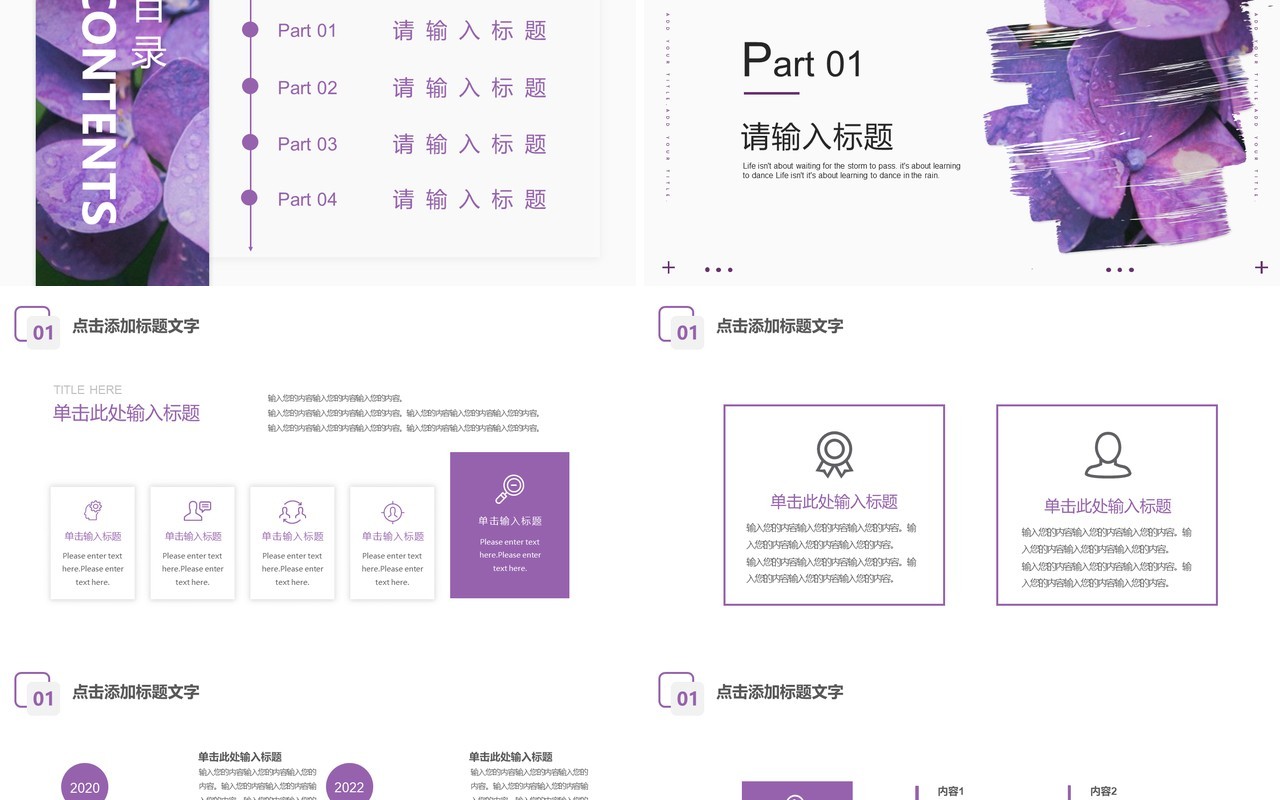Select the 请输入标题 heading under the large Part 01
Viewport: 1280px width, 800px height.
(817, 137)
